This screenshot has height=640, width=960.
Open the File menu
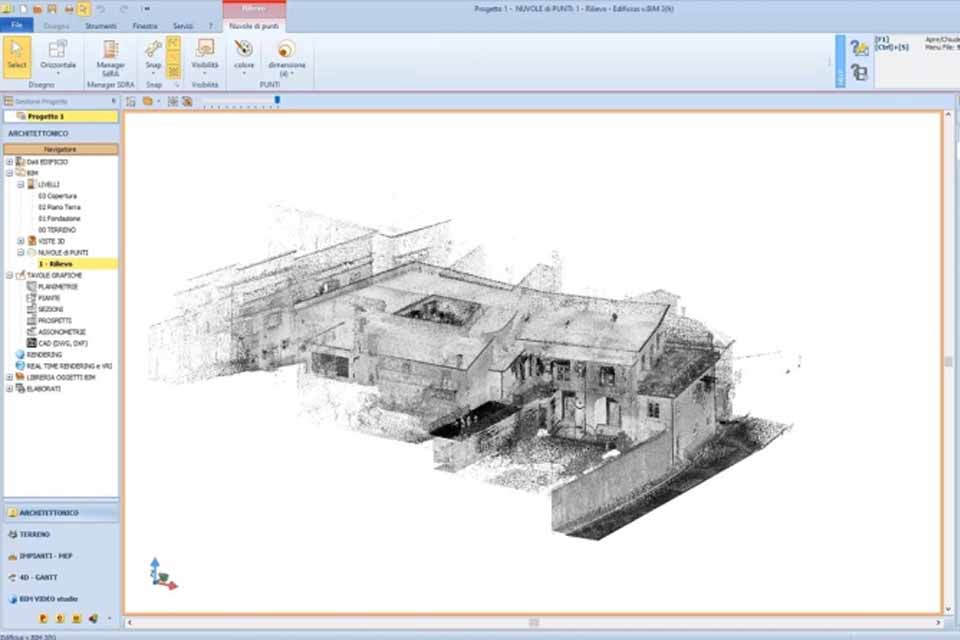pyautogui.click(x=17, y=25)
